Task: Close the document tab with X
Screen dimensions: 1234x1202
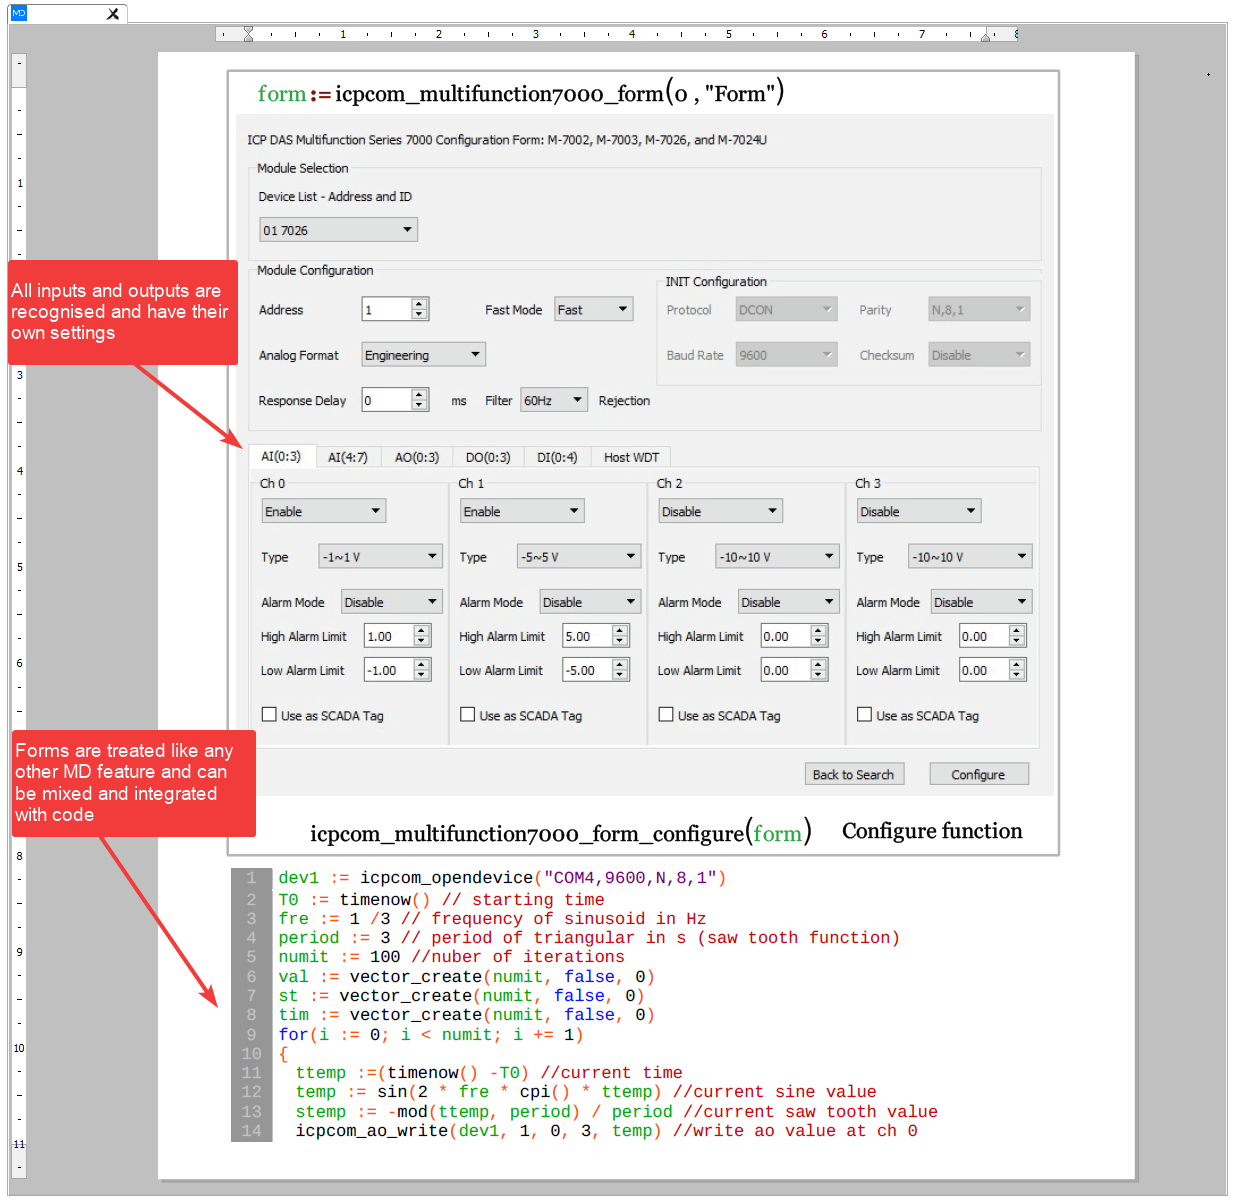Action: (x=113, y=14)
